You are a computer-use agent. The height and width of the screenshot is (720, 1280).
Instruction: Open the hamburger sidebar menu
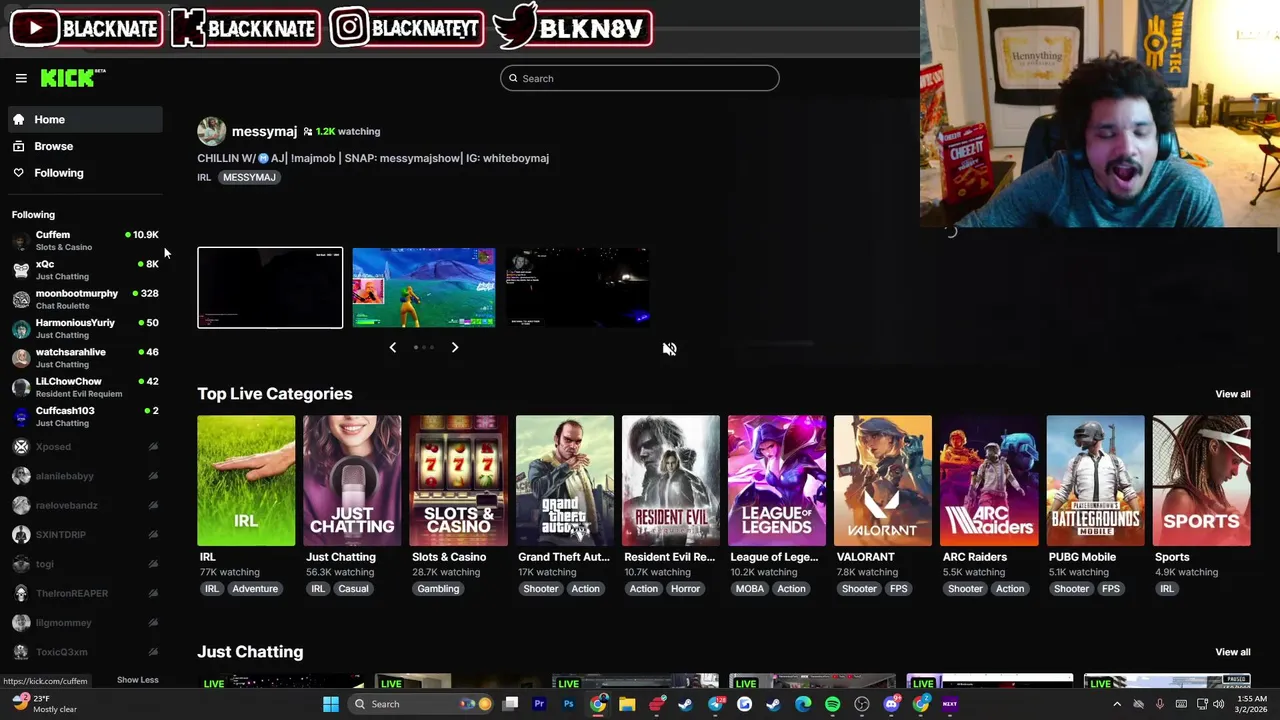[x=21, y=78]
